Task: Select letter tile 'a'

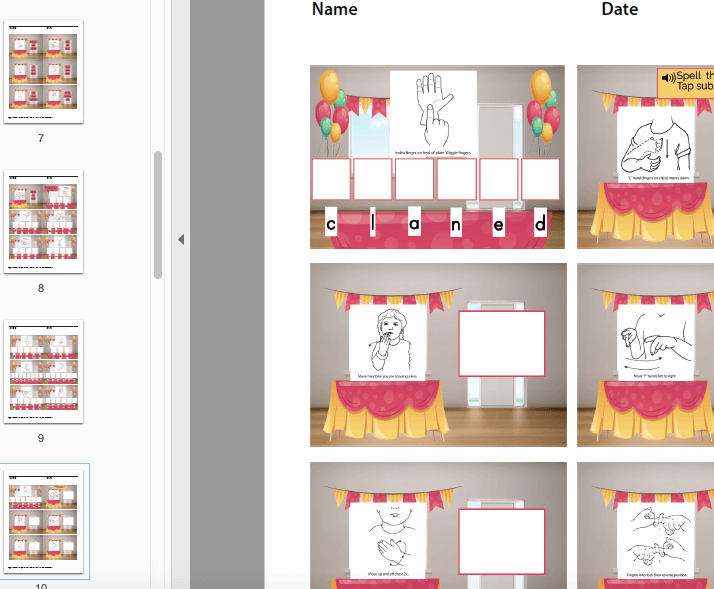Action: tap(414, 223)
